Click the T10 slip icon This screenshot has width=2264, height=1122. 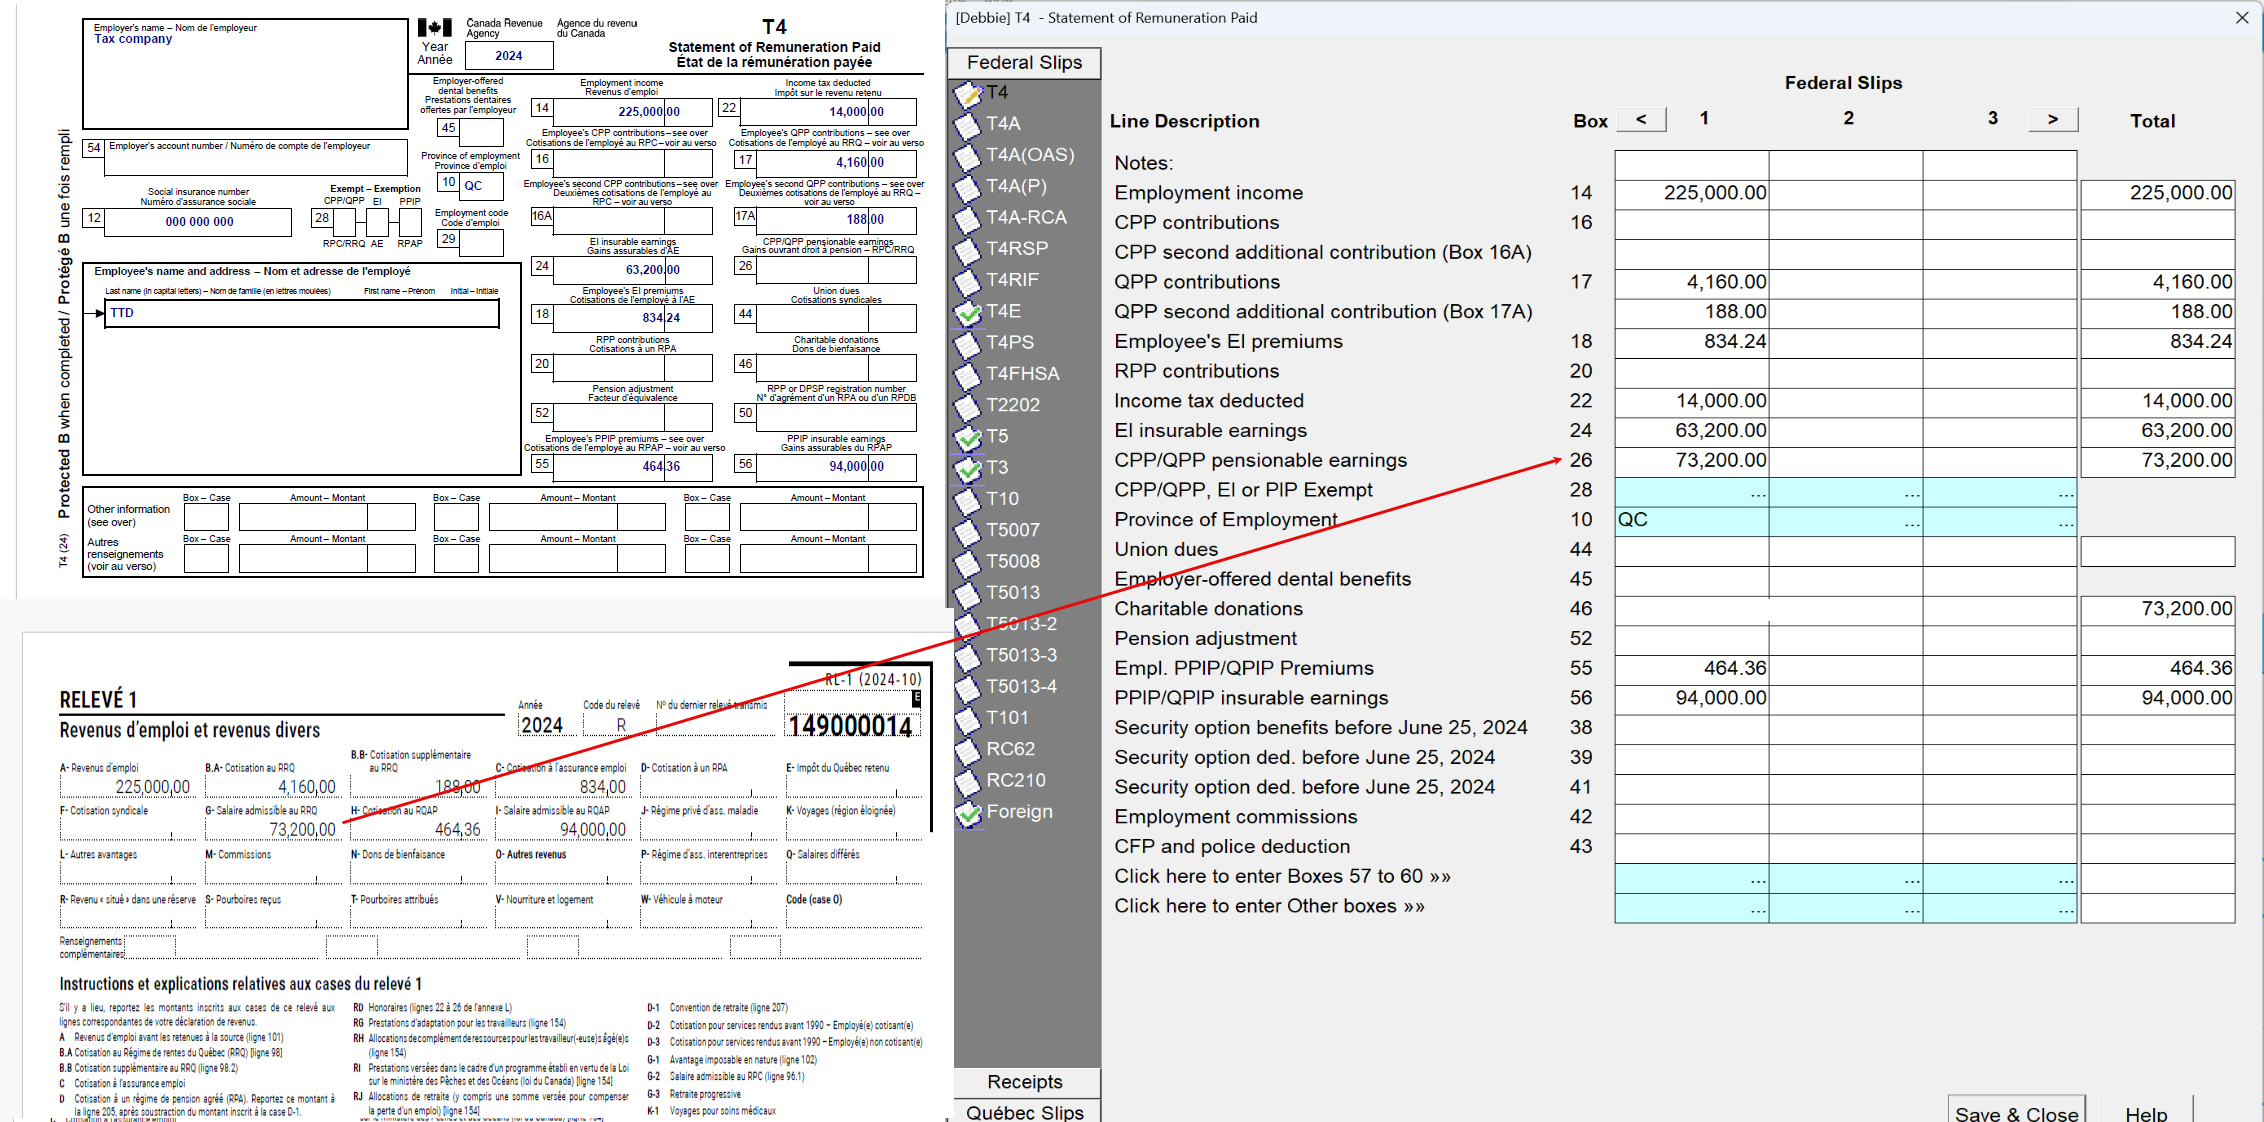968,500
